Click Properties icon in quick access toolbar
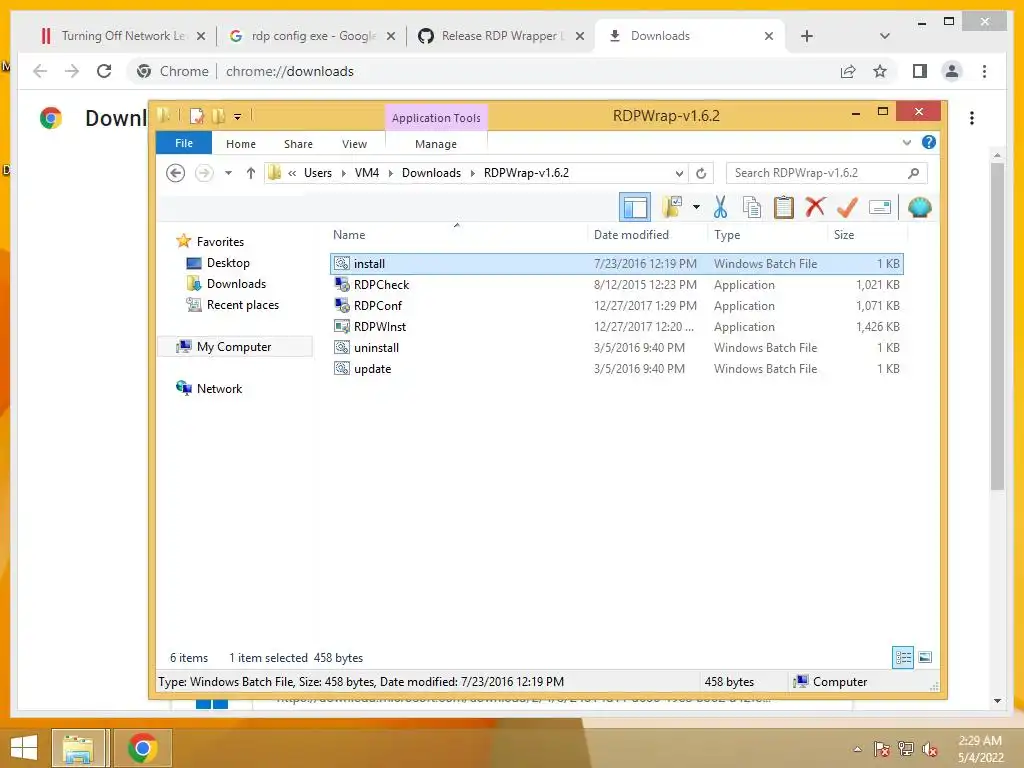This screenshot has height=768, width=1024. 196,116
